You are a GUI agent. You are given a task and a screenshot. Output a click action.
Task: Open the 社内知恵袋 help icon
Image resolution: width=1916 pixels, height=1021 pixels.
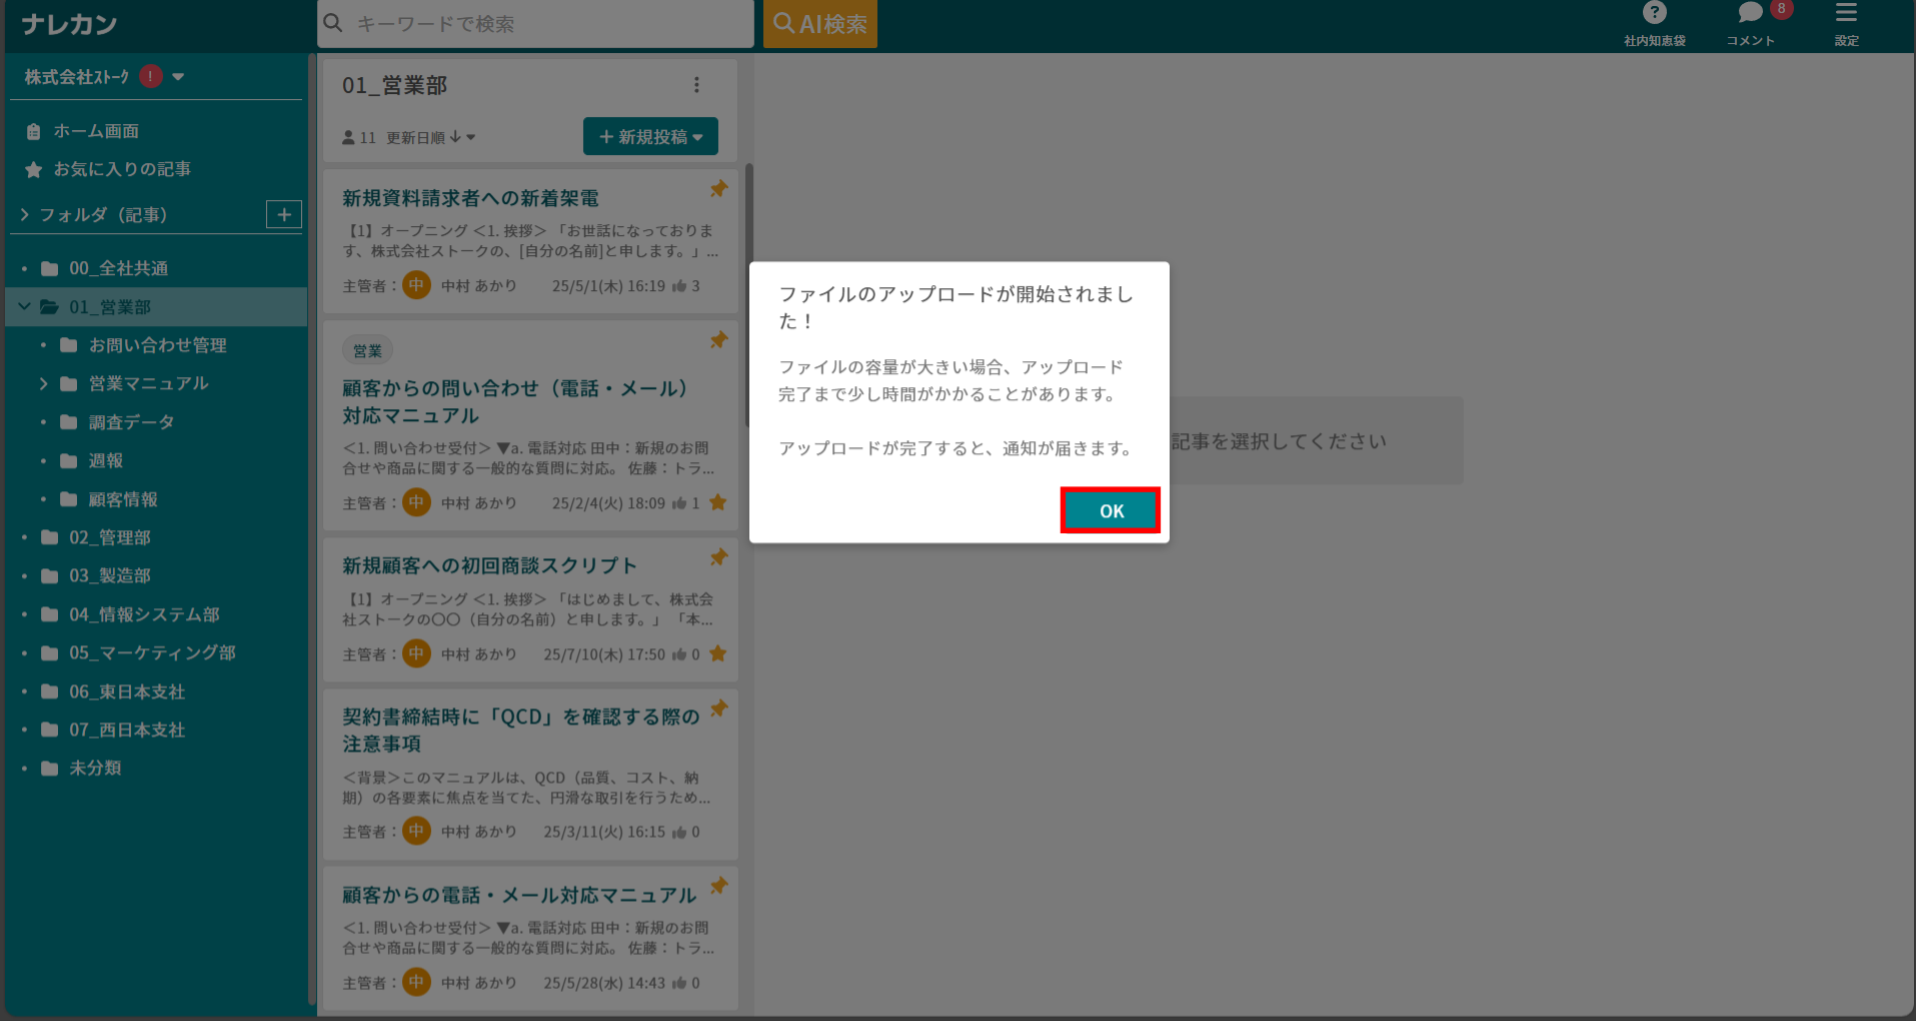[x=1654, y=14]
